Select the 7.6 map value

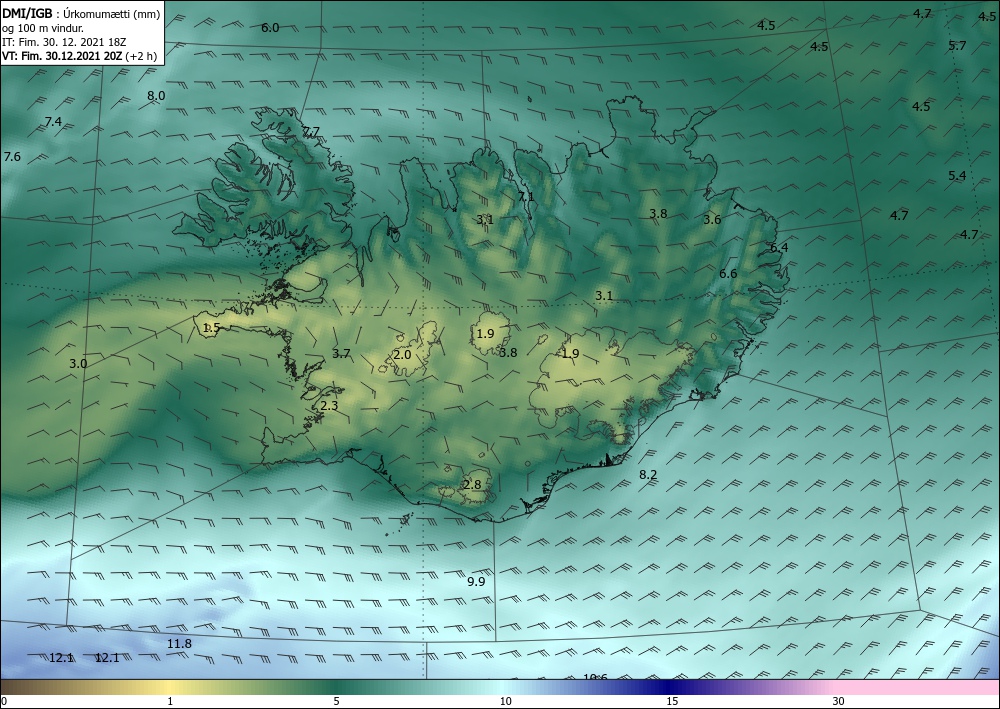(12, 156)
